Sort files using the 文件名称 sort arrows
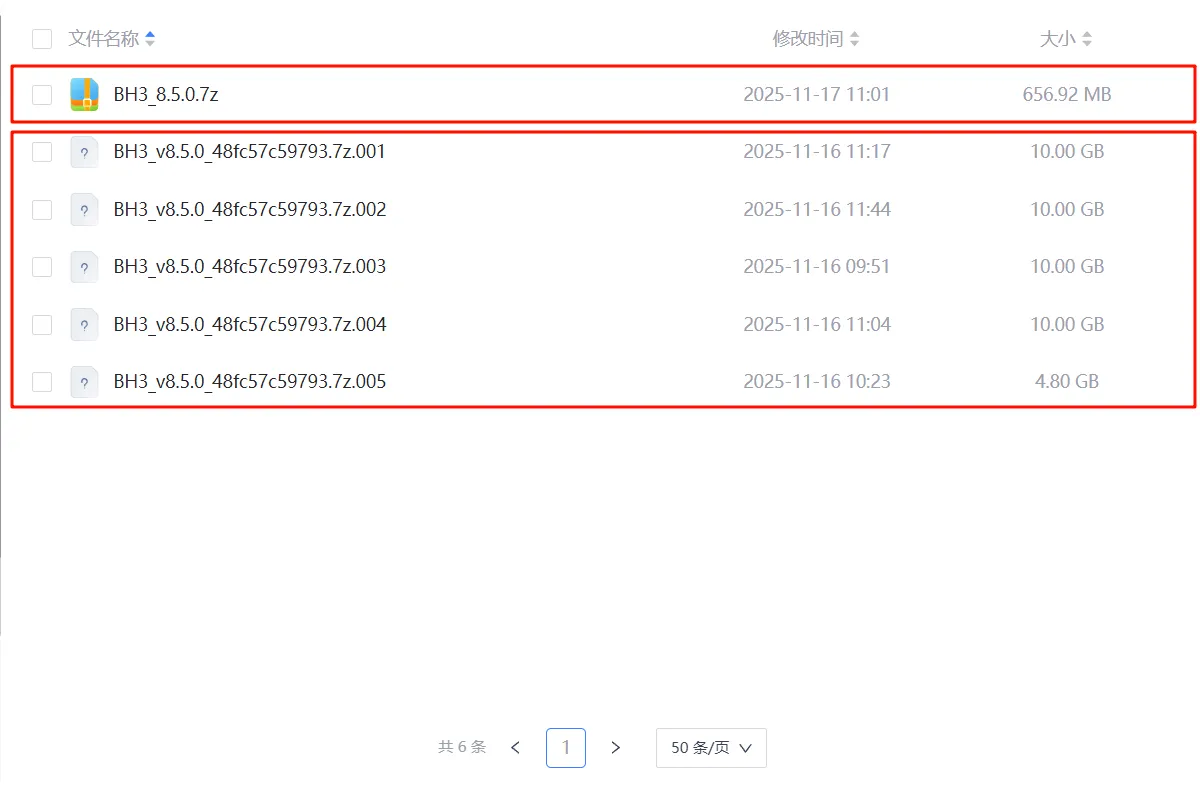Viewport: 1200px width, 790px height. [150, 39]
